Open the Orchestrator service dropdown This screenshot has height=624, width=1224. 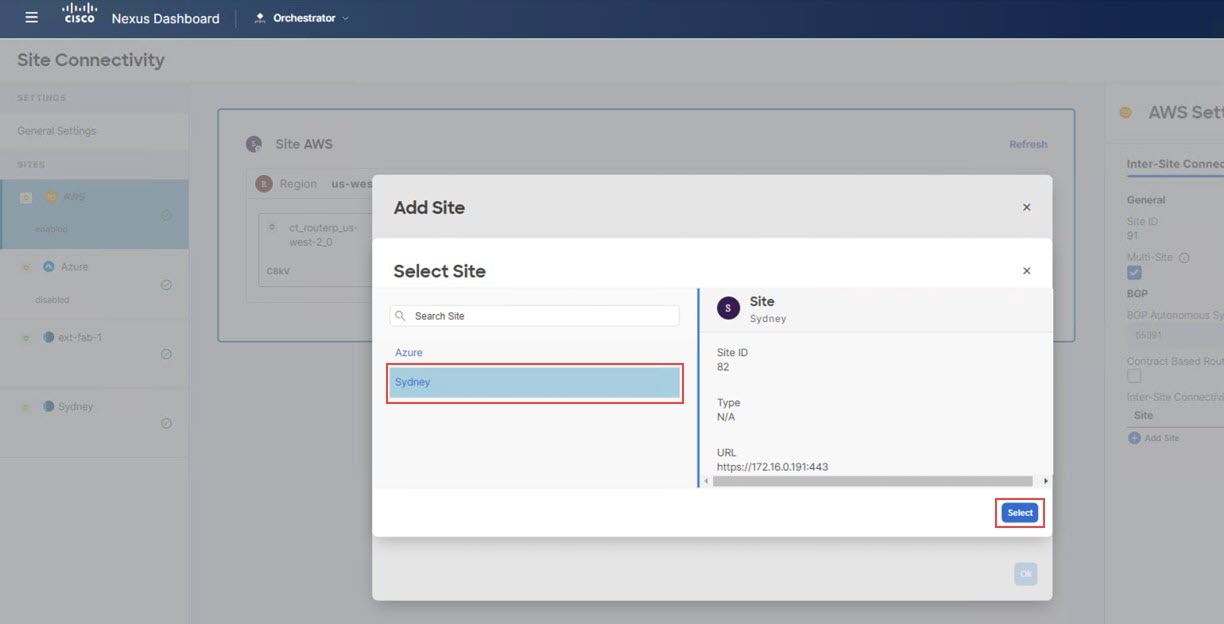click(x=303, y=18)
